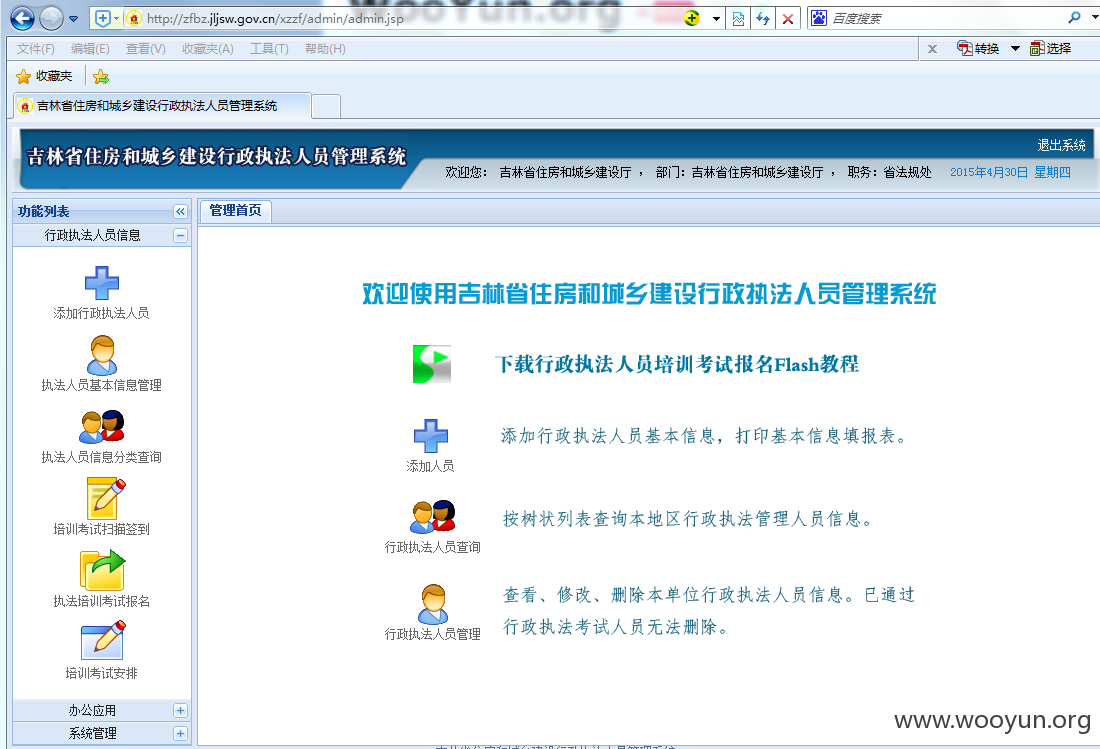
Task: Click the 行政执法人员管理 person icon in main area
Action: point(433,604)
